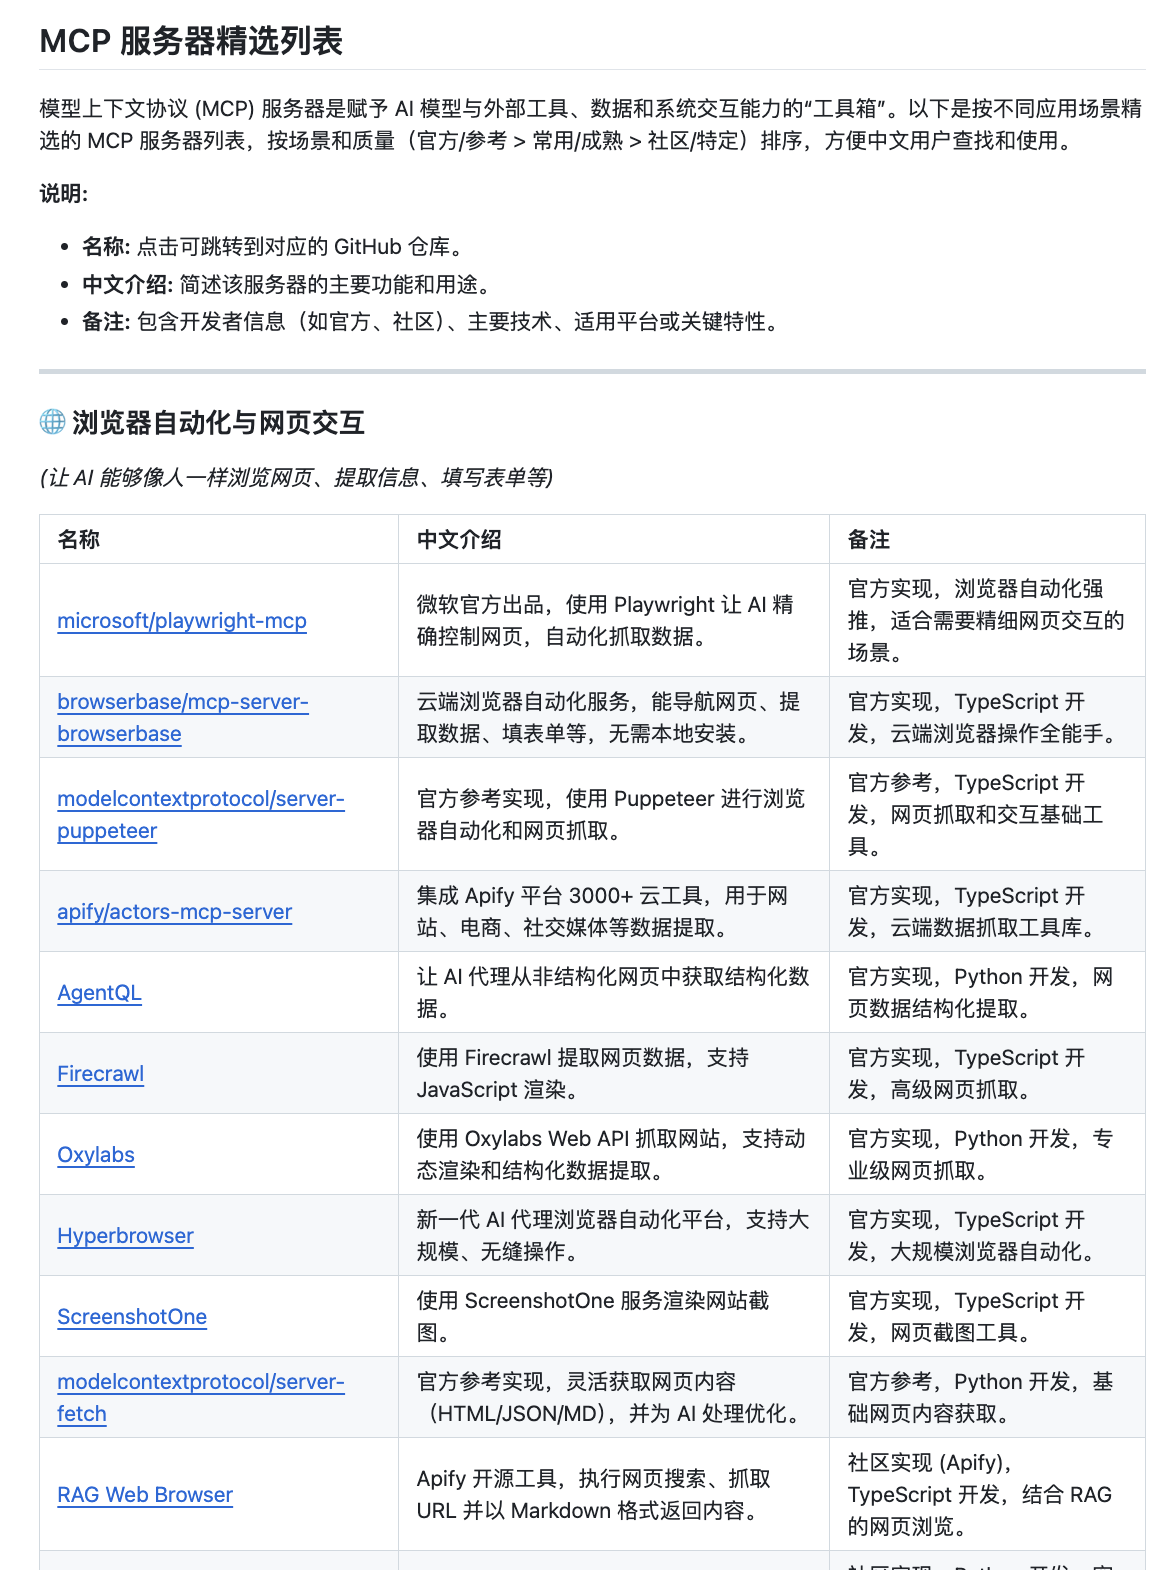The image size is (1176, 1570).
Task: Click the note 官方实现，浏览器自动化强推
Action: pyautogui.click(x=986, y=621)
